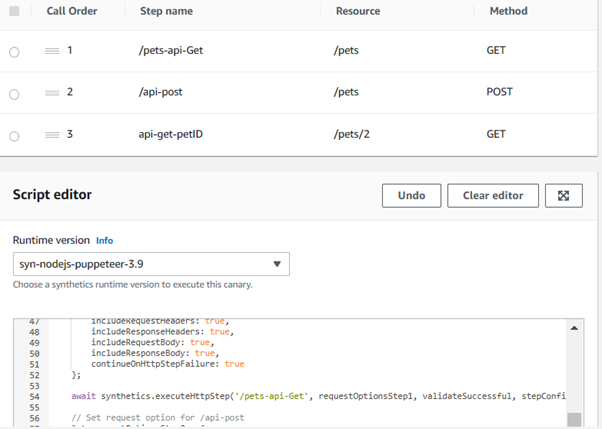This screenshot has height=429, width=602.
Task: Click the fullscreen expand editor icon
Action: tap(563, 195)
